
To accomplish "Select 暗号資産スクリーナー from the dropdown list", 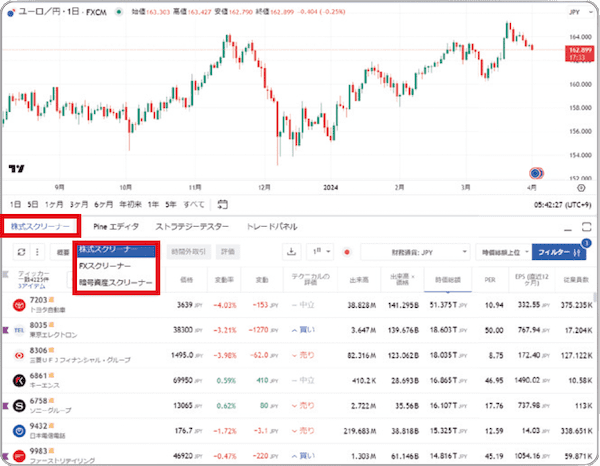I will point(116,283).
